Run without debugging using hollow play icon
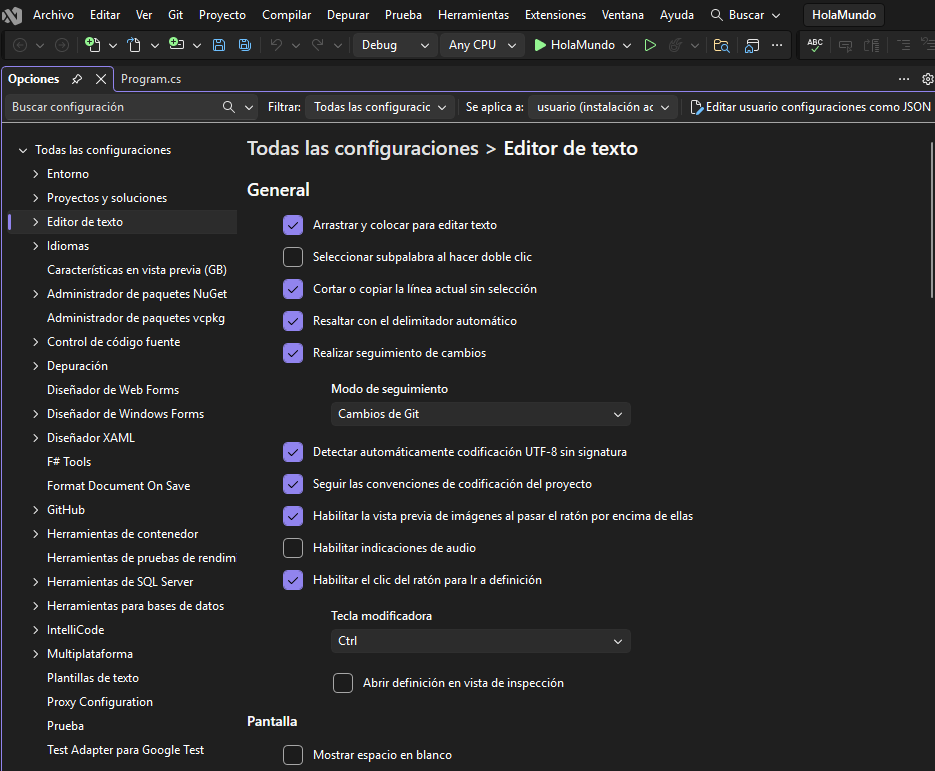This screenshot has height=771, width=935. pyautogui.click(x=649, y=45)
